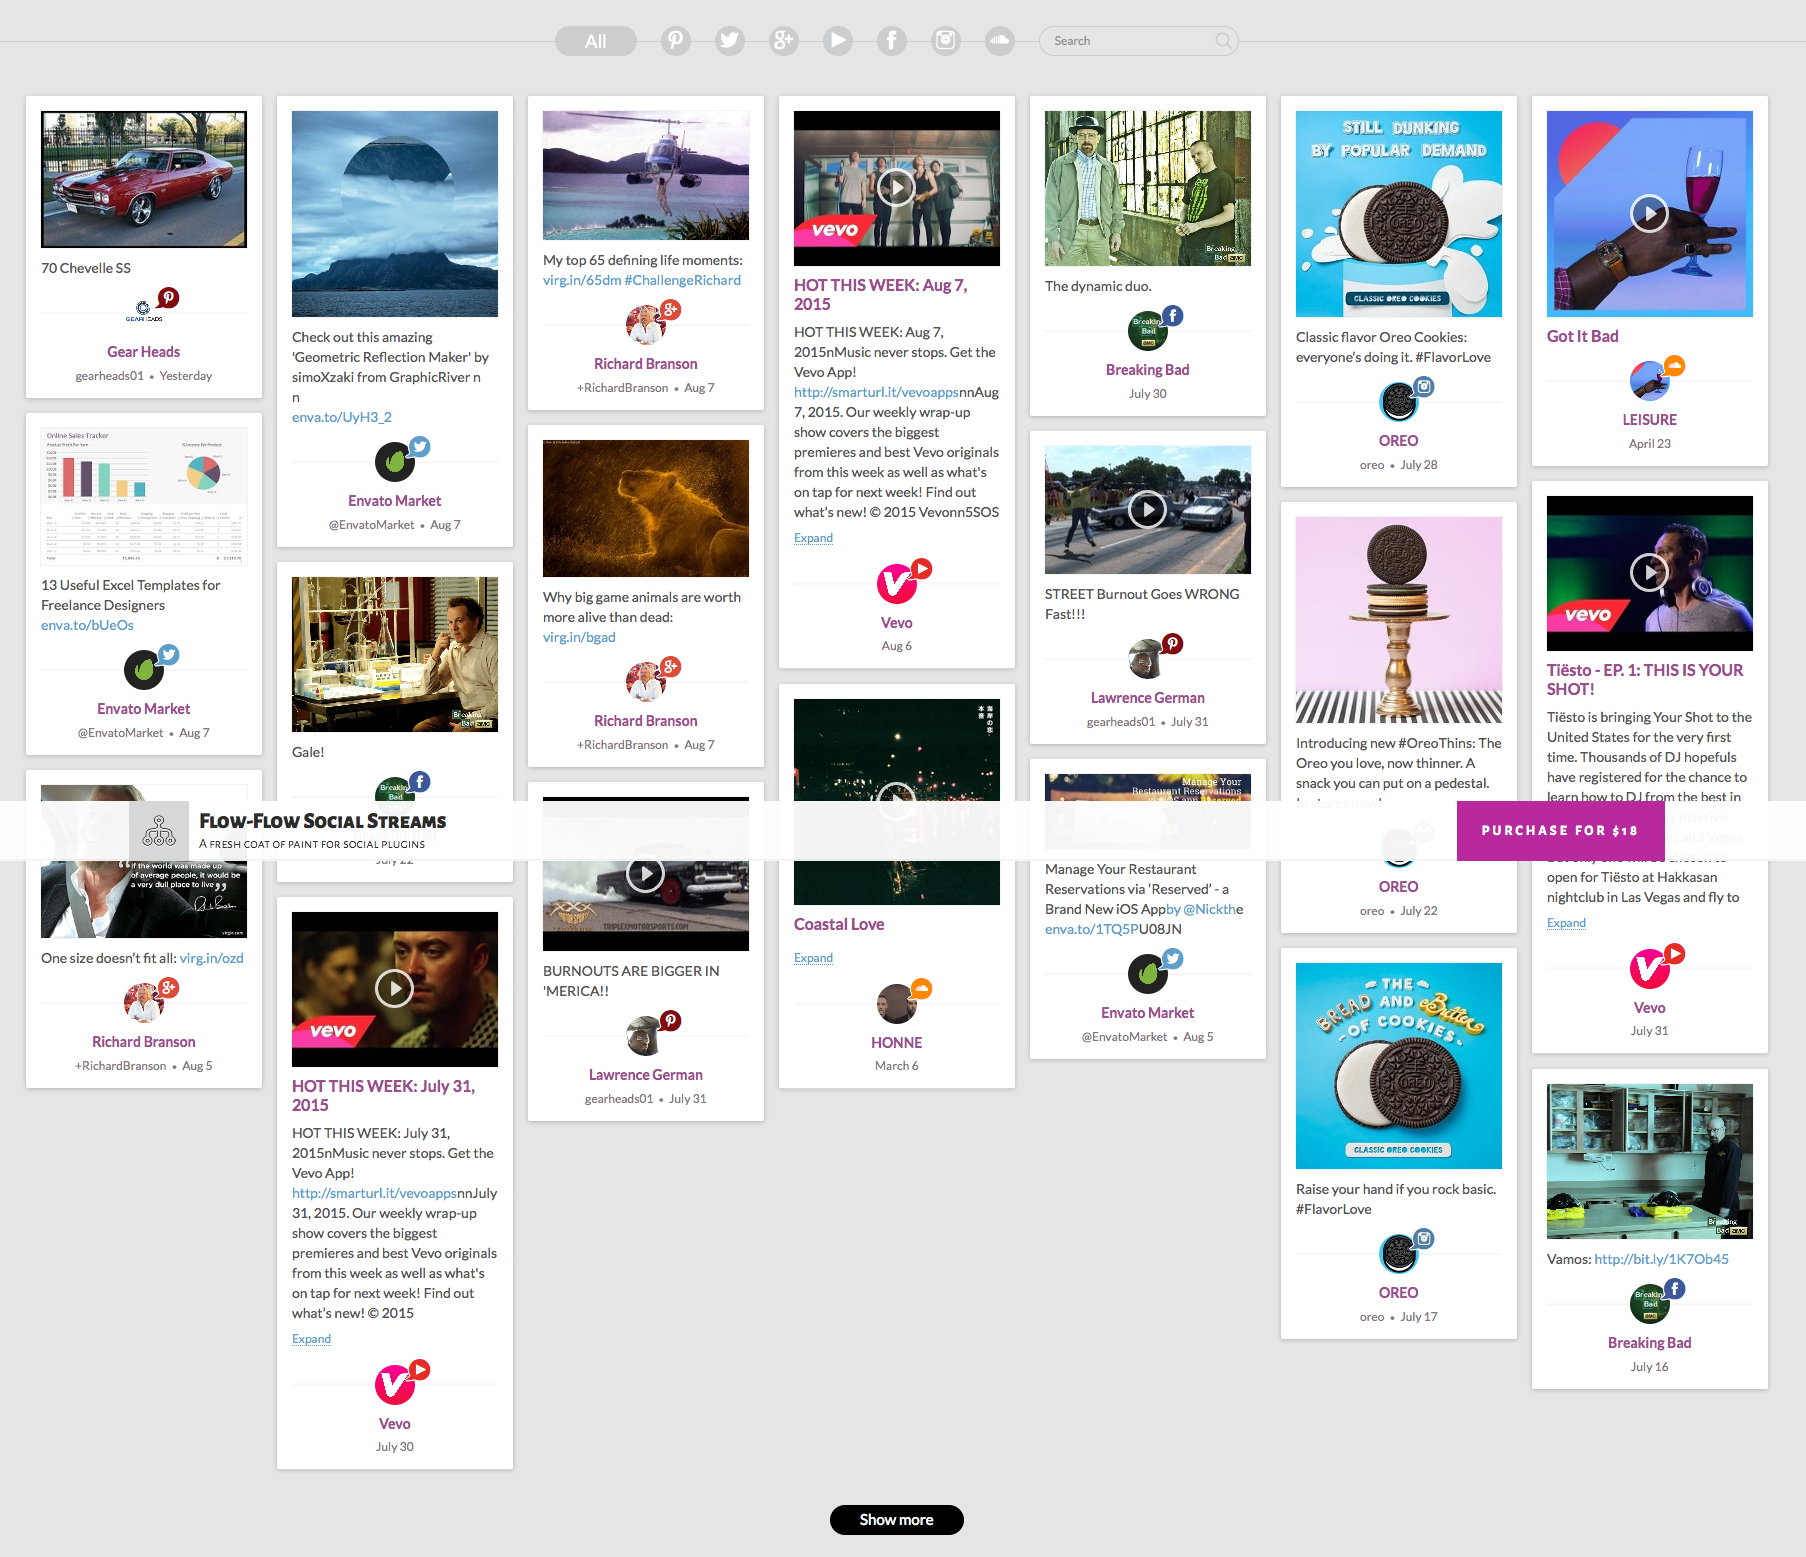Select the All filter tab
This screenshot has height=1557, width=1806.
595,41
